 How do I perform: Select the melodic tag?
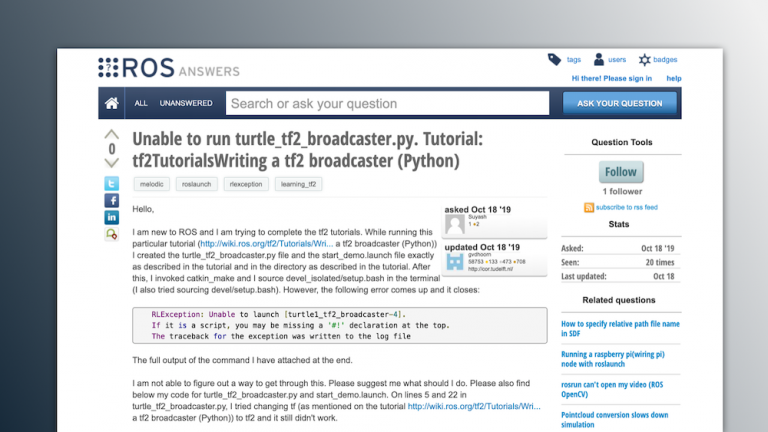151,184
